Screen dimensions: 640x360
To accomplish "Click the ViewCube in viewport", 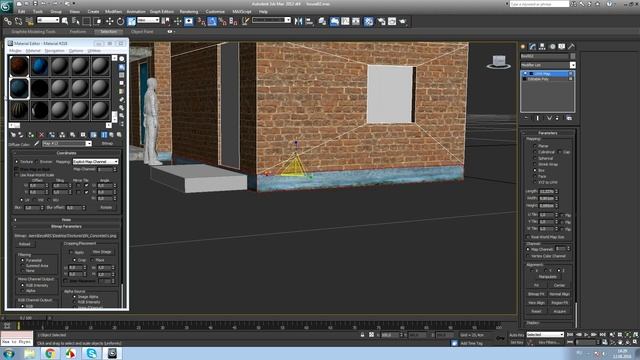I will [x=498, y=62].
